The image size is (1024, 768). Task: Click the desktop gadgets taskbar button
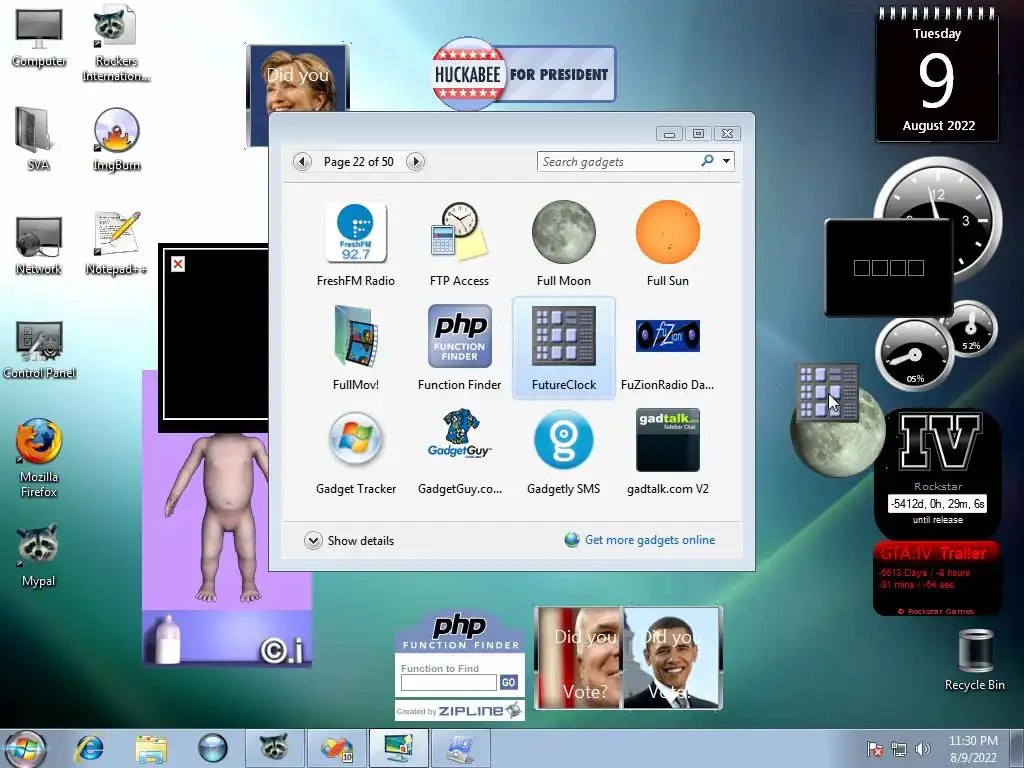(x=398, y=748)
